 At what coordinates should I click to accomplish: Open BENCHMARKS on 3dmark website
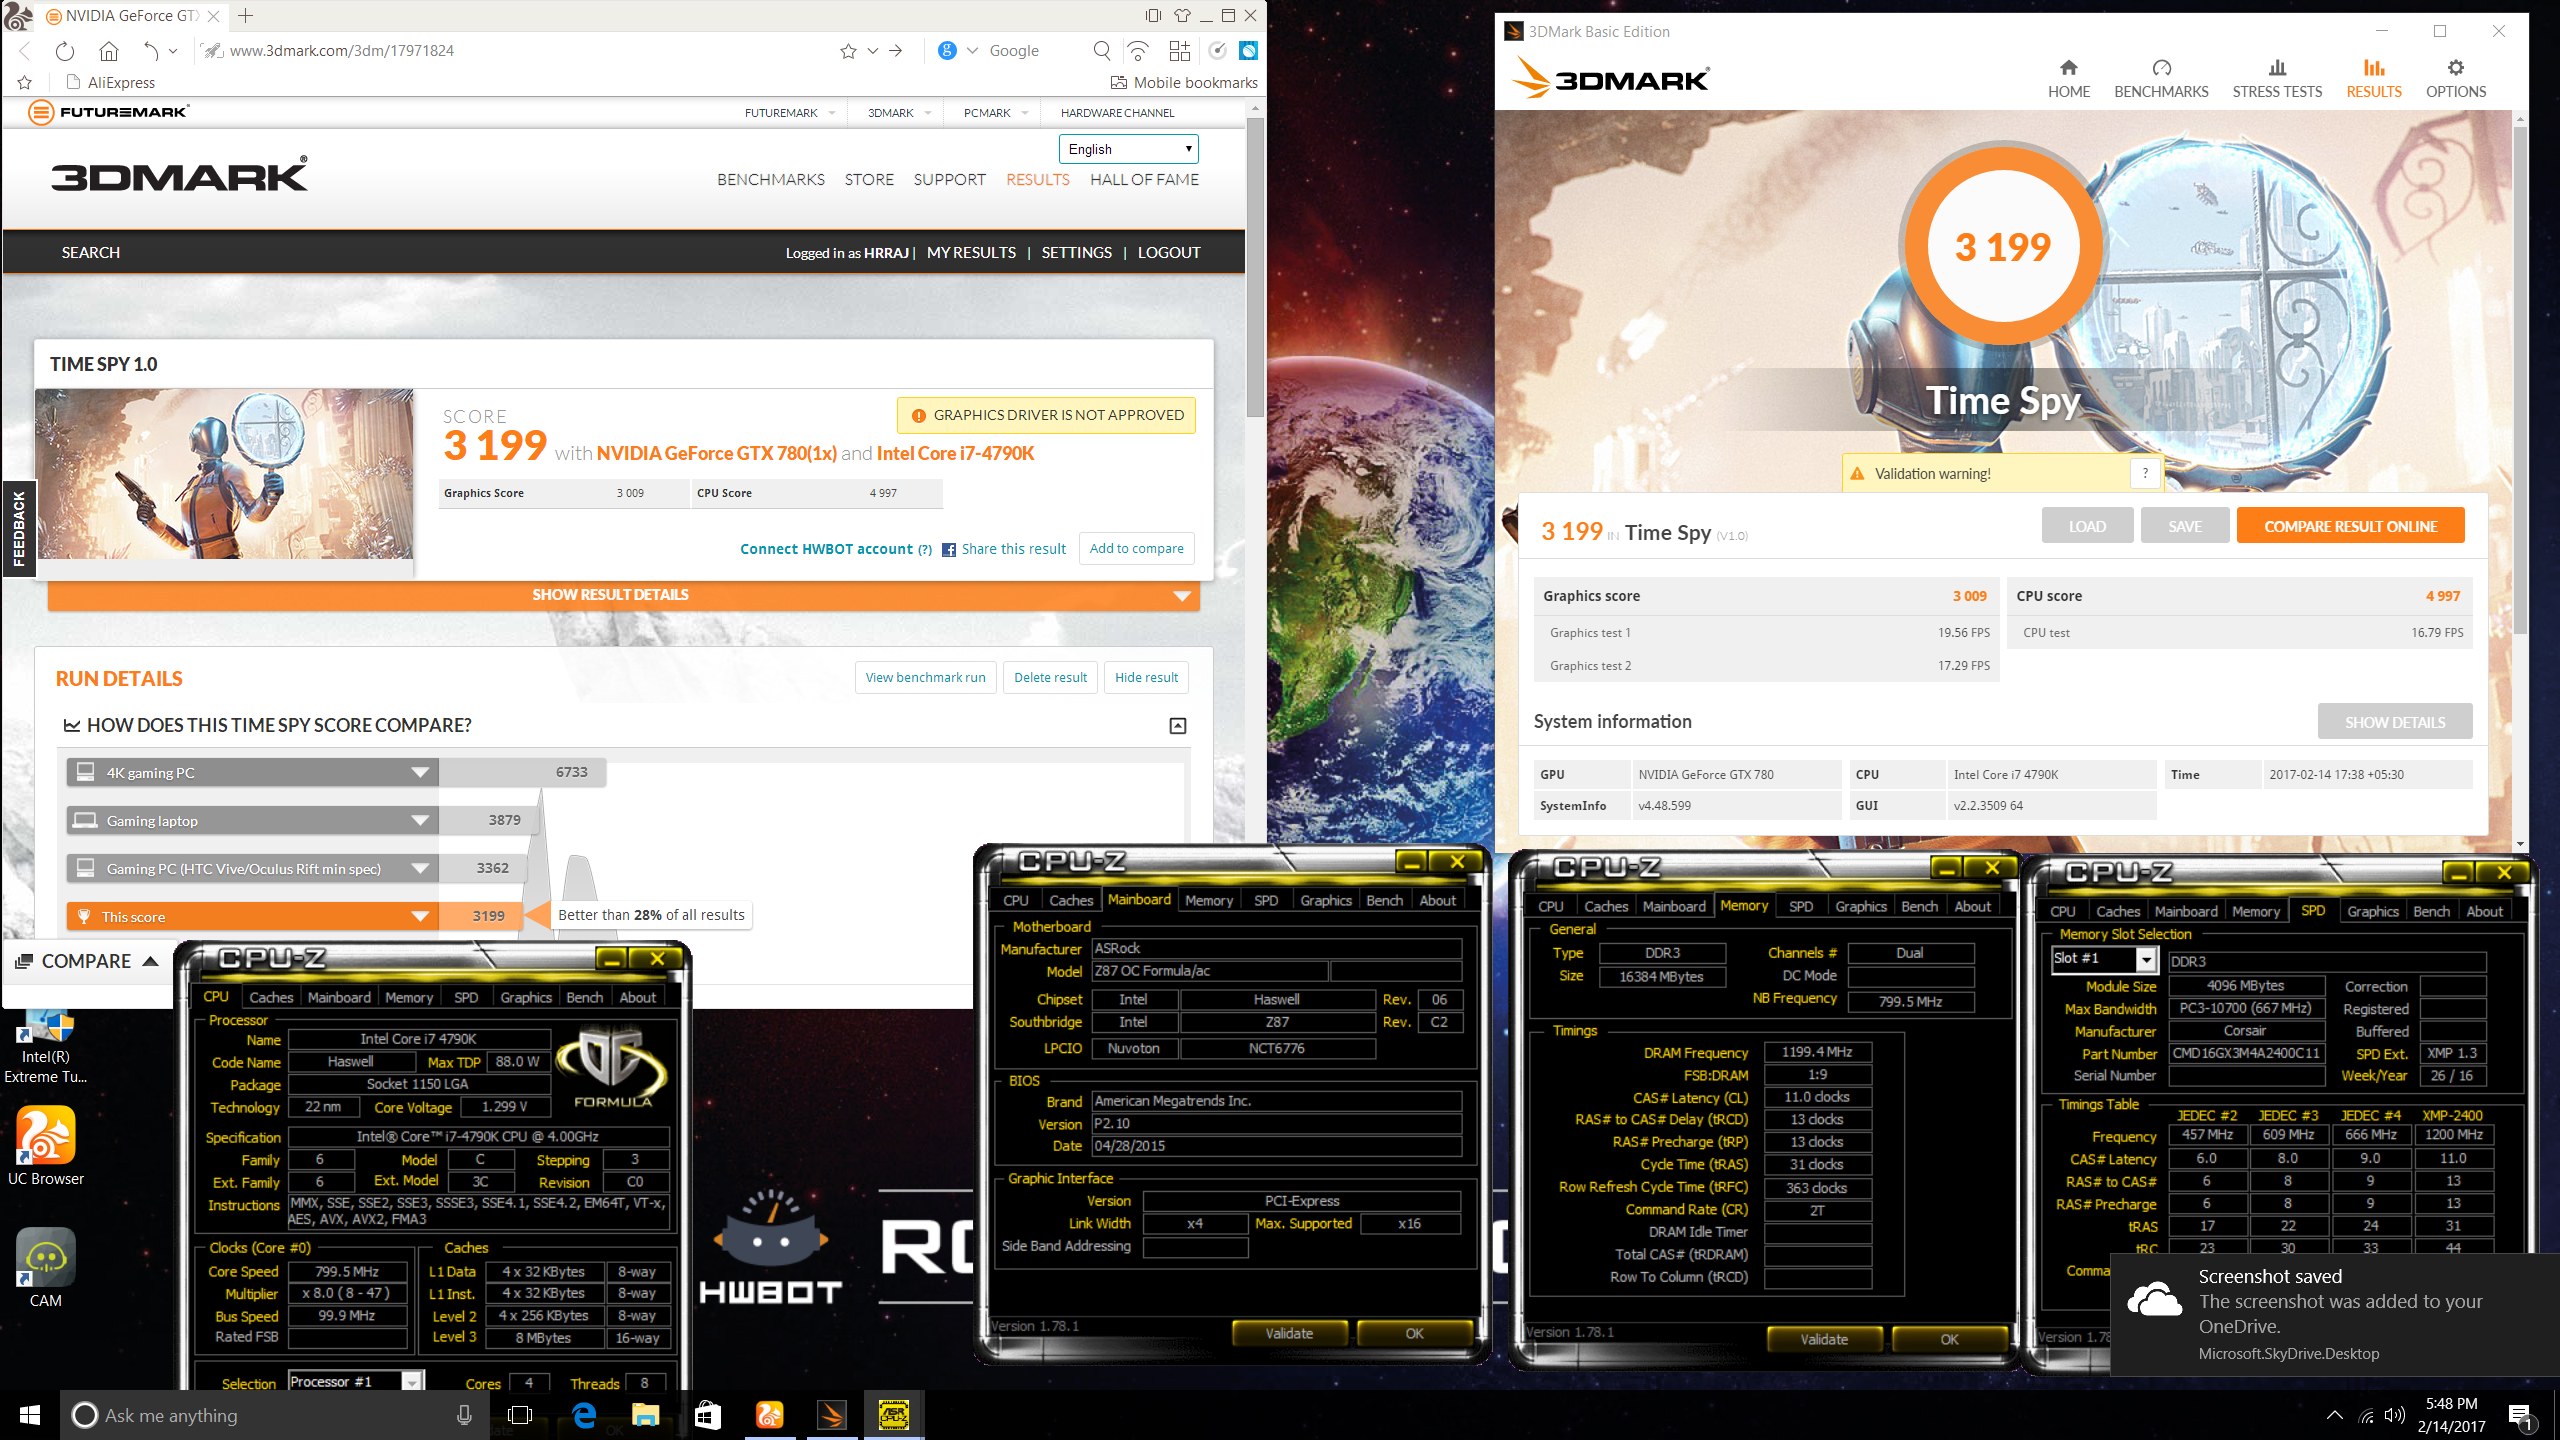click(x=770, y=180)
